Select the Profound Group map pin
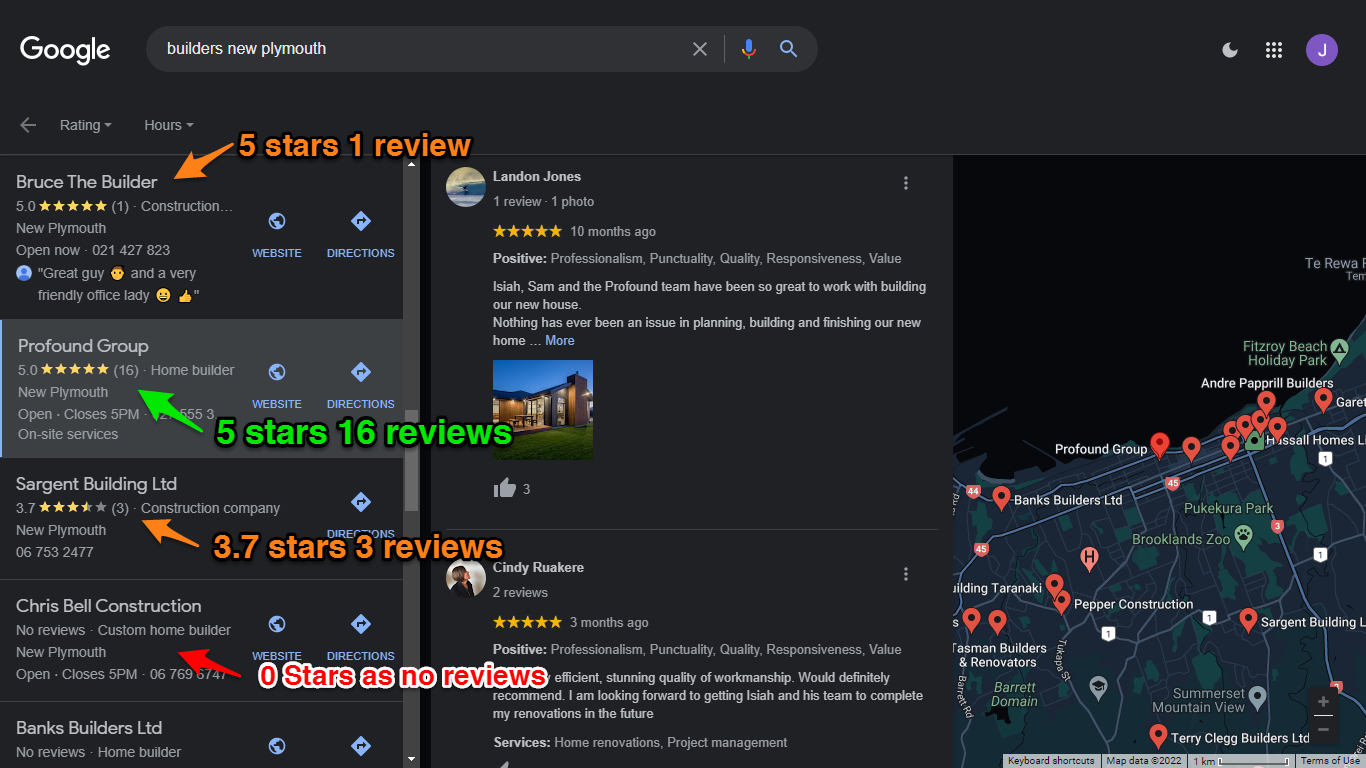1366x768 pixels. [x=1160, y=445]
